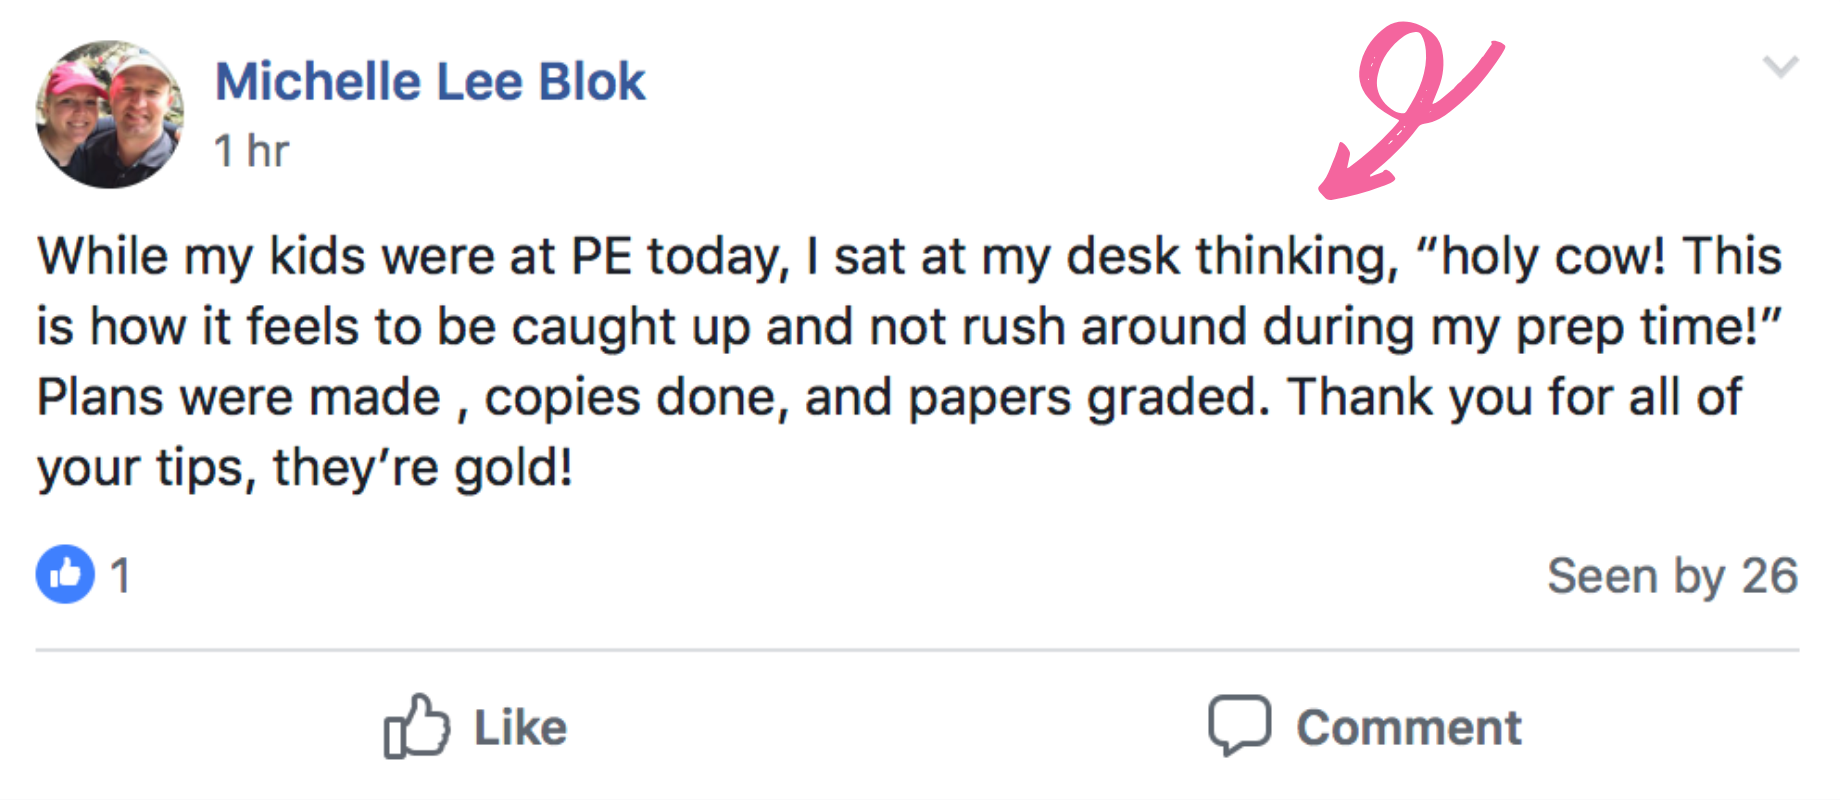
Task: Click the blue thumbs-up reaction icon
Action: [65, 574]
